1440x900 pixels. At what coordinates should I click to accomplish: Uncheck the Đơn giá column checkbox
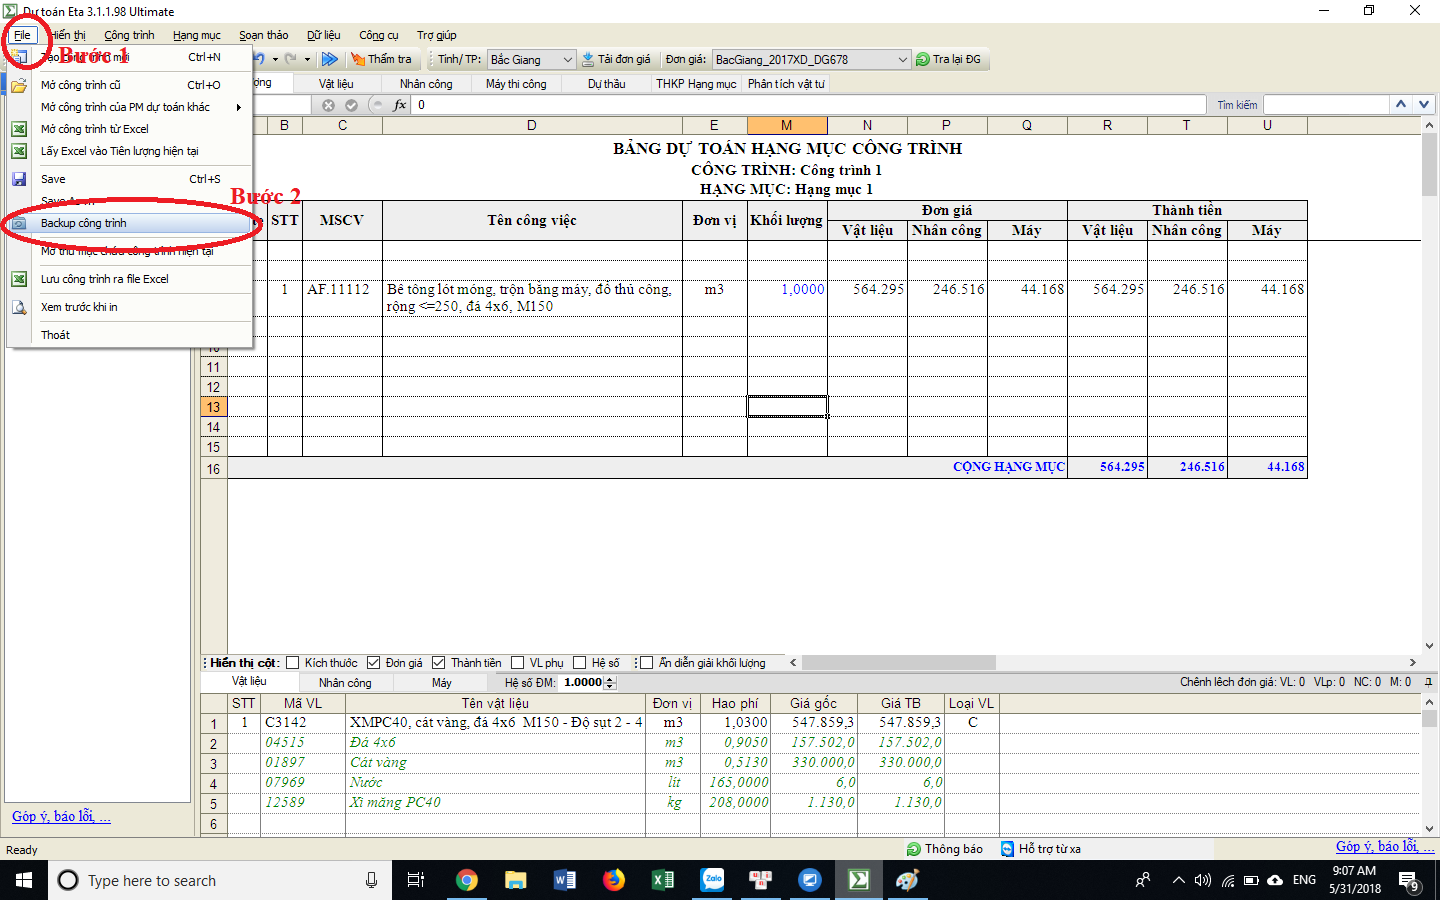click(x=373, y=663)
